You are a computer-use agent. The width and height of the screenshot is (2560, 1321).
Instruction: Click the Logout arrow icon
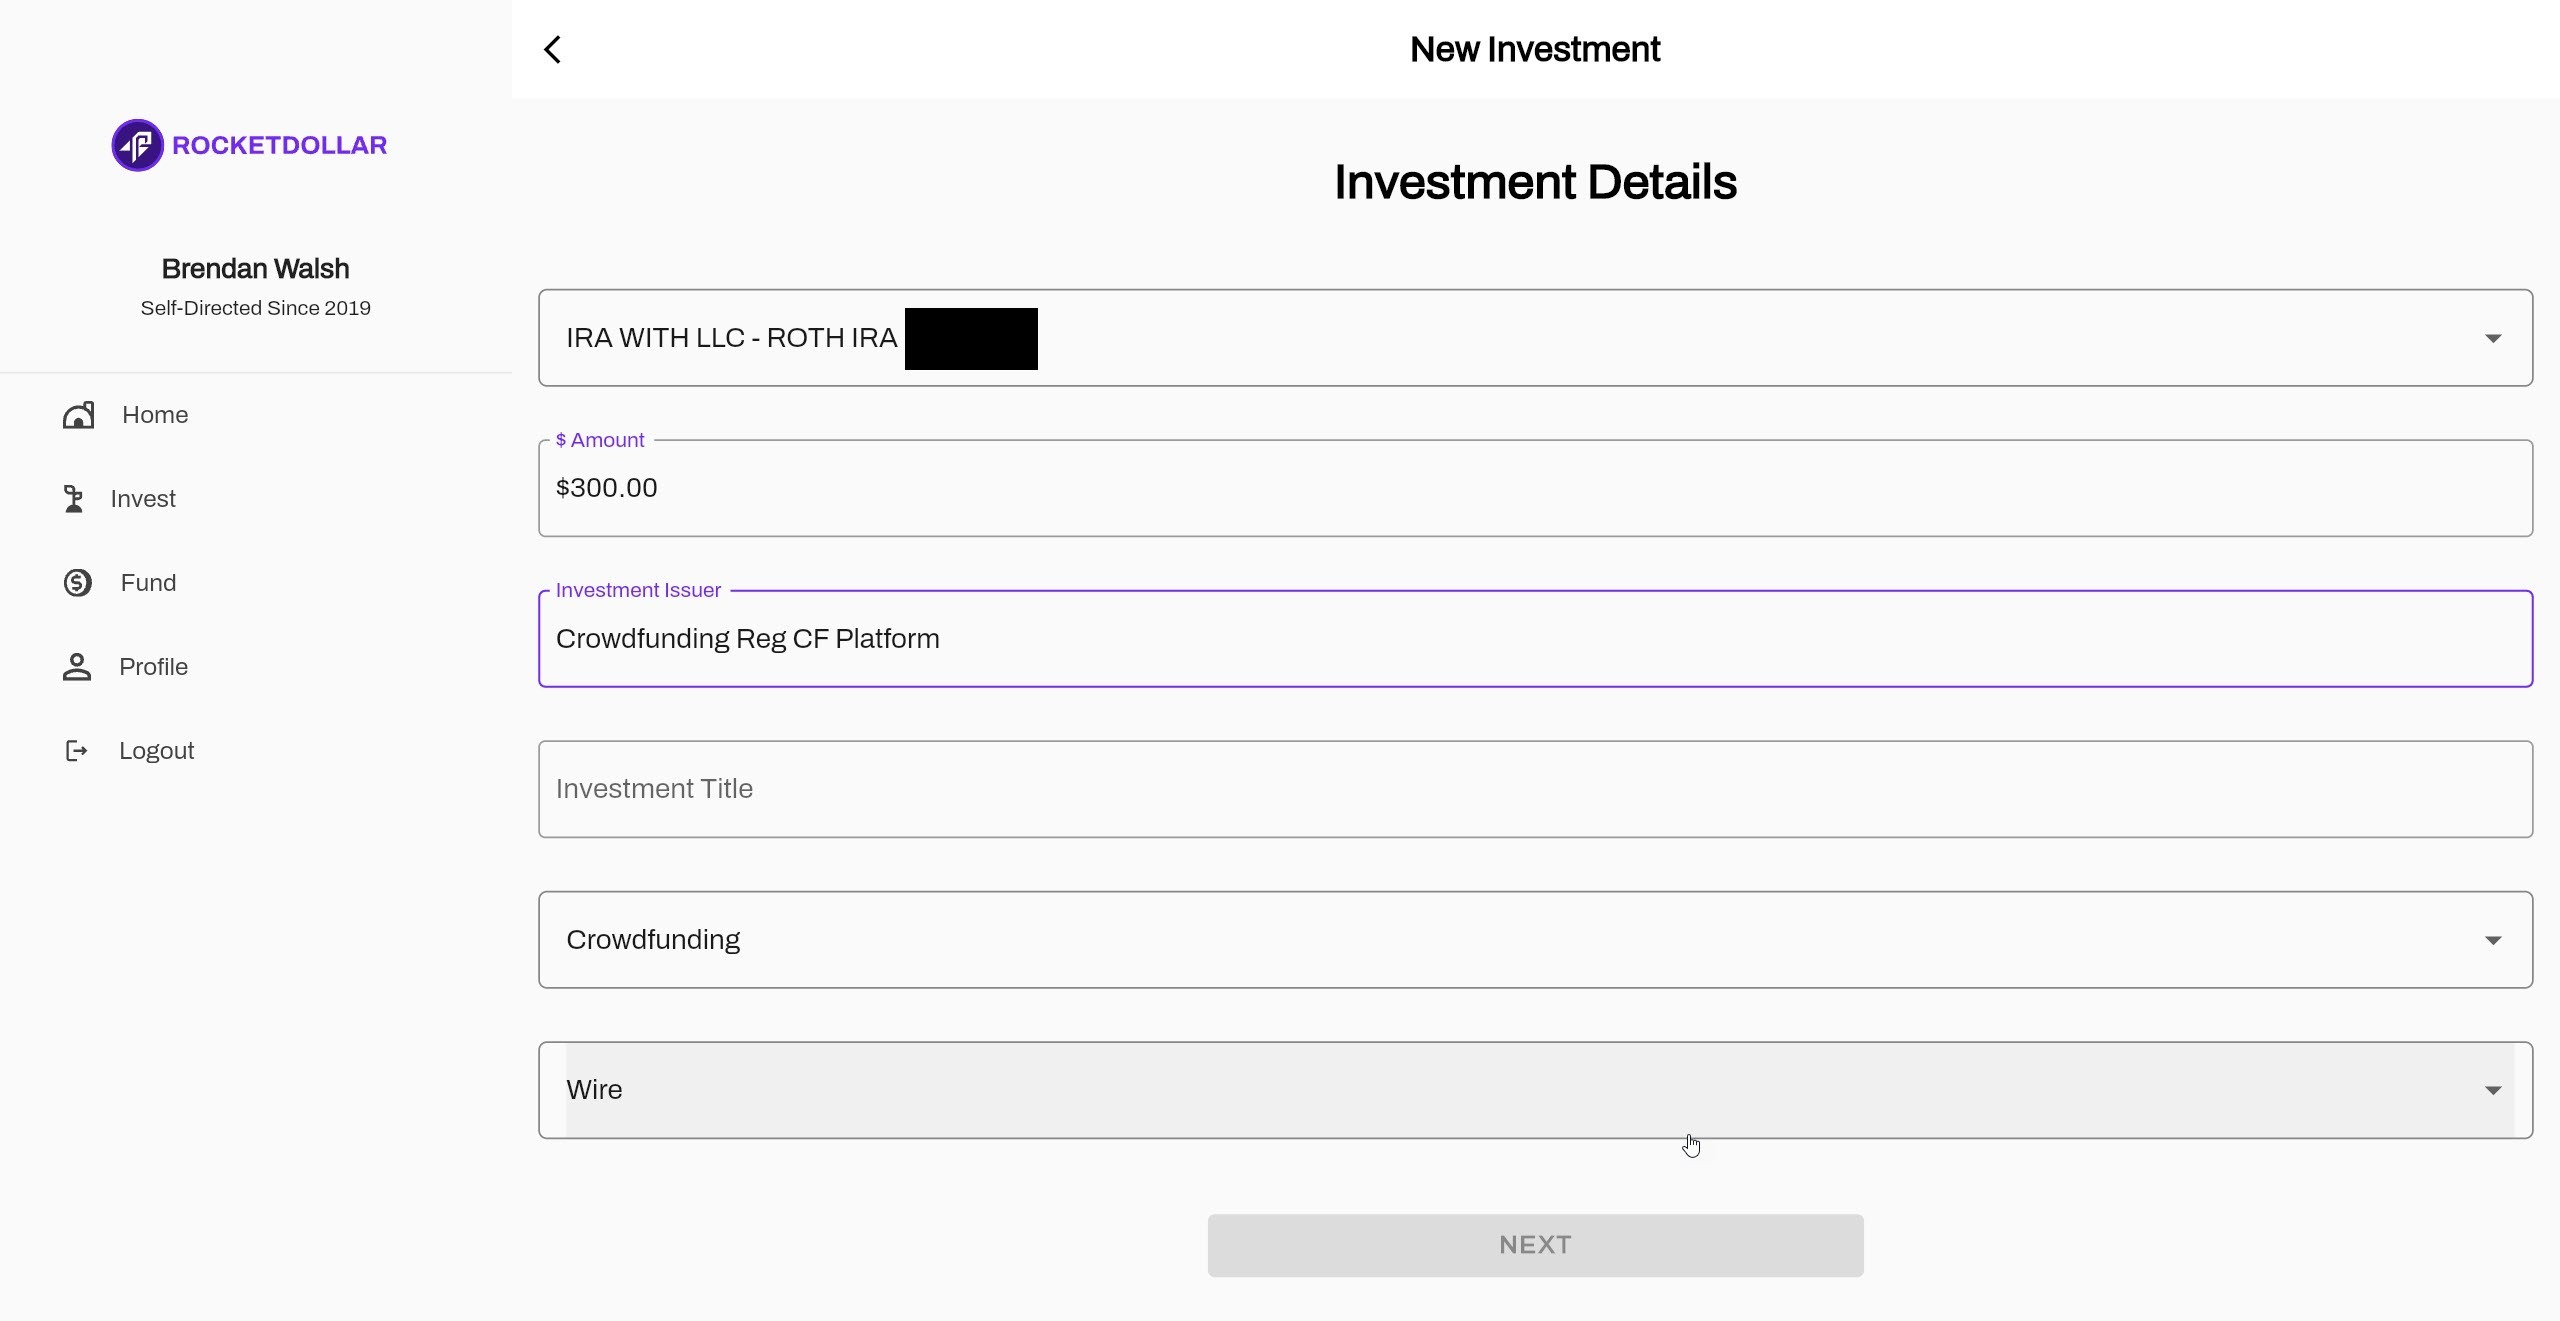pyautogui.click(x=76, y=751)
